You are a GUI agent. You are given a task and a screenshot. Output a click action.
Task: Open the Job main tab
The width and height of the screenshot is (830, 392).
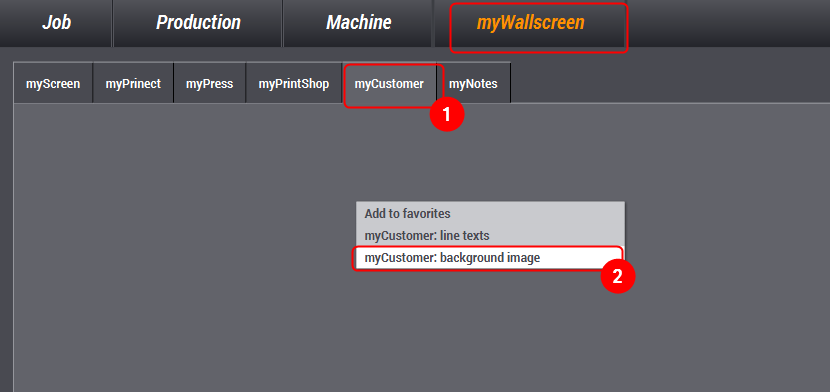coord(56,23)
